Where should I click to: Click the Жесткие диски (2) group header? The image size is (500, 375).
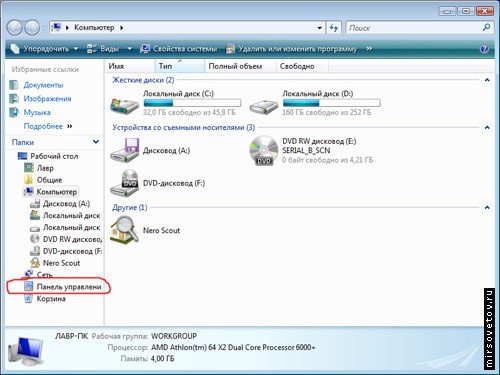(143, 80)
